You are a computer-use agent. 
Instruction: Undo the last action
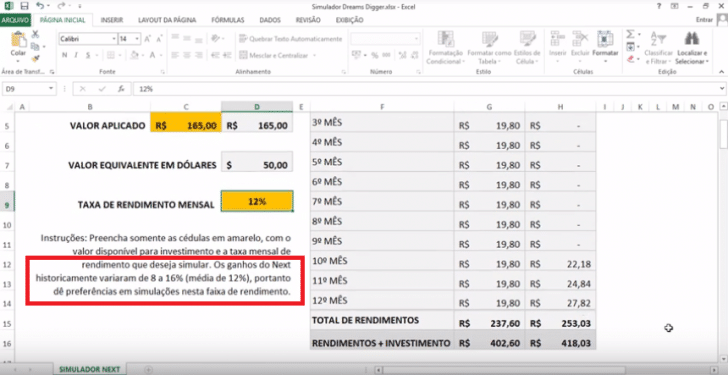39,6
